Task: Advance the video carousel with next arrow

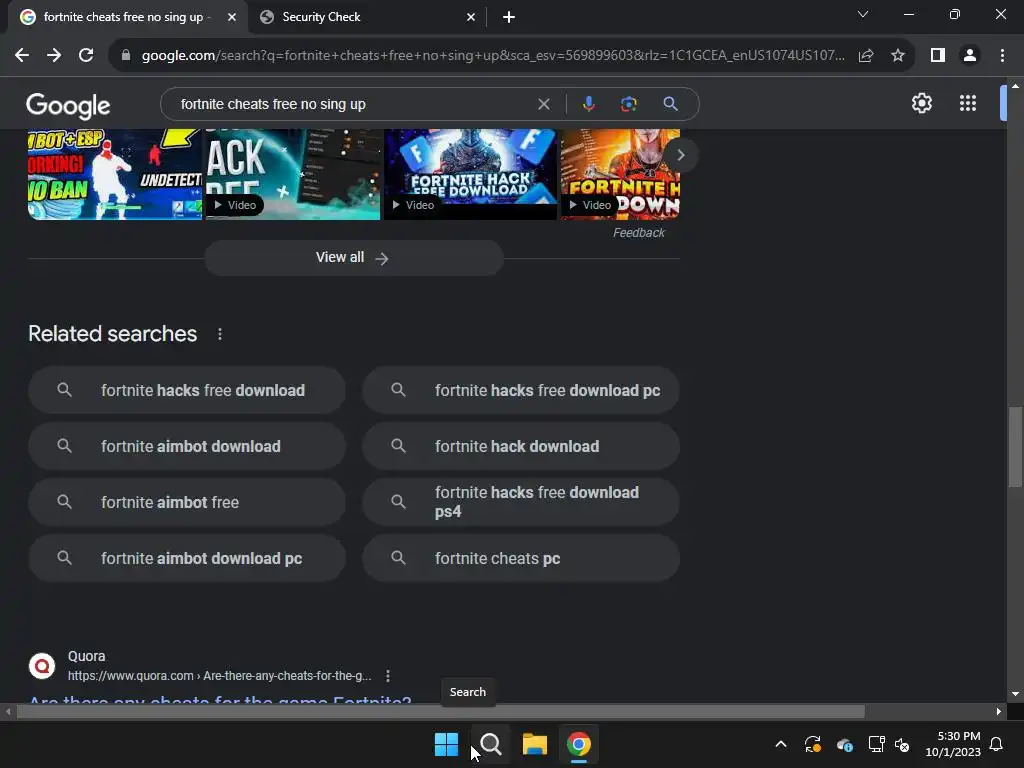Action: click(x=680, y=155)
